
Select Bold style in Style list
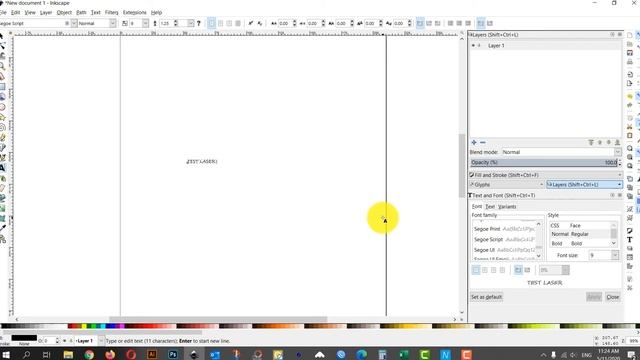point(580,243)
